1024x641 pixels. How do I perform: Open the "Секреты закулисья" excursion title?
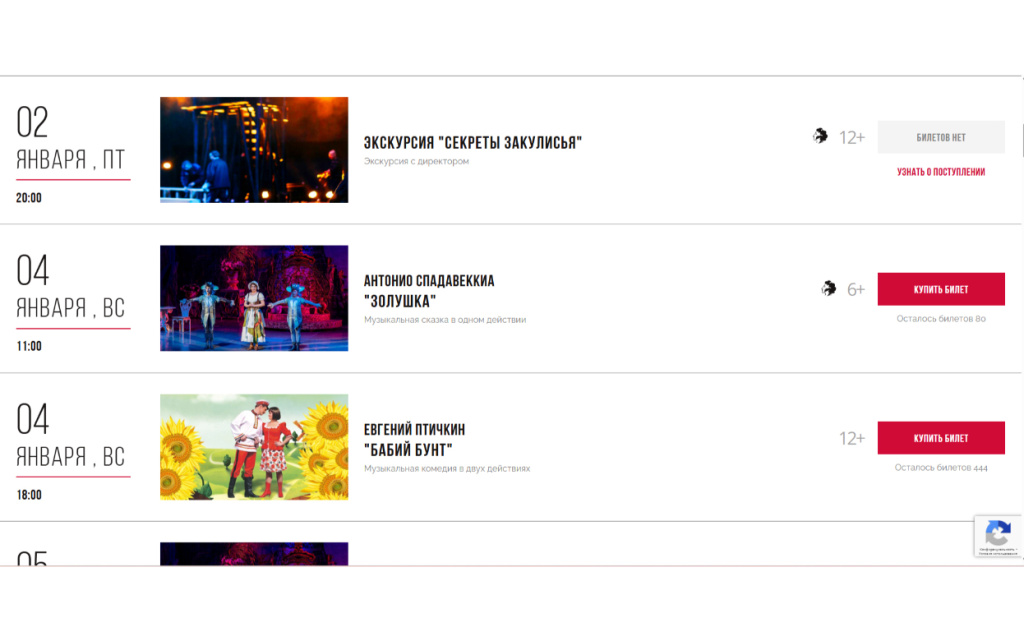pos(472,143)
